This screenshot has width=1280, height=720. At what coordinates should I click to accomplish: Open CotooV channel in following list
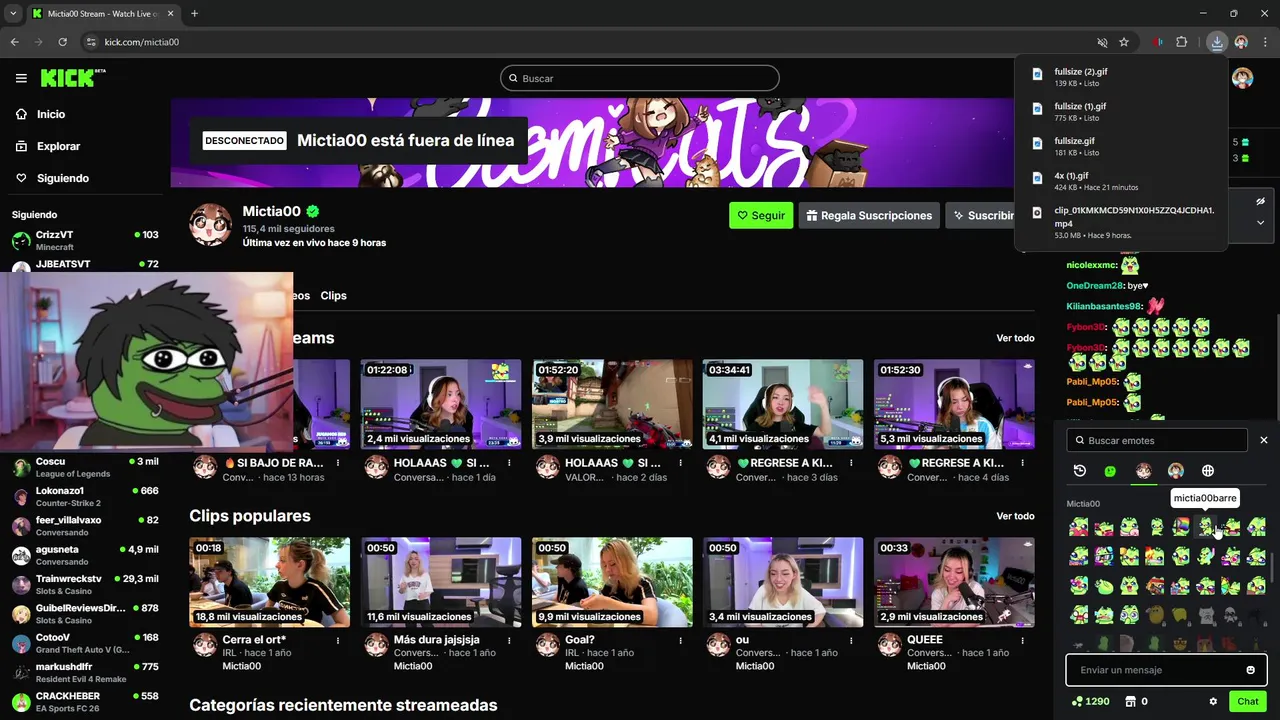tap(85, 643)
